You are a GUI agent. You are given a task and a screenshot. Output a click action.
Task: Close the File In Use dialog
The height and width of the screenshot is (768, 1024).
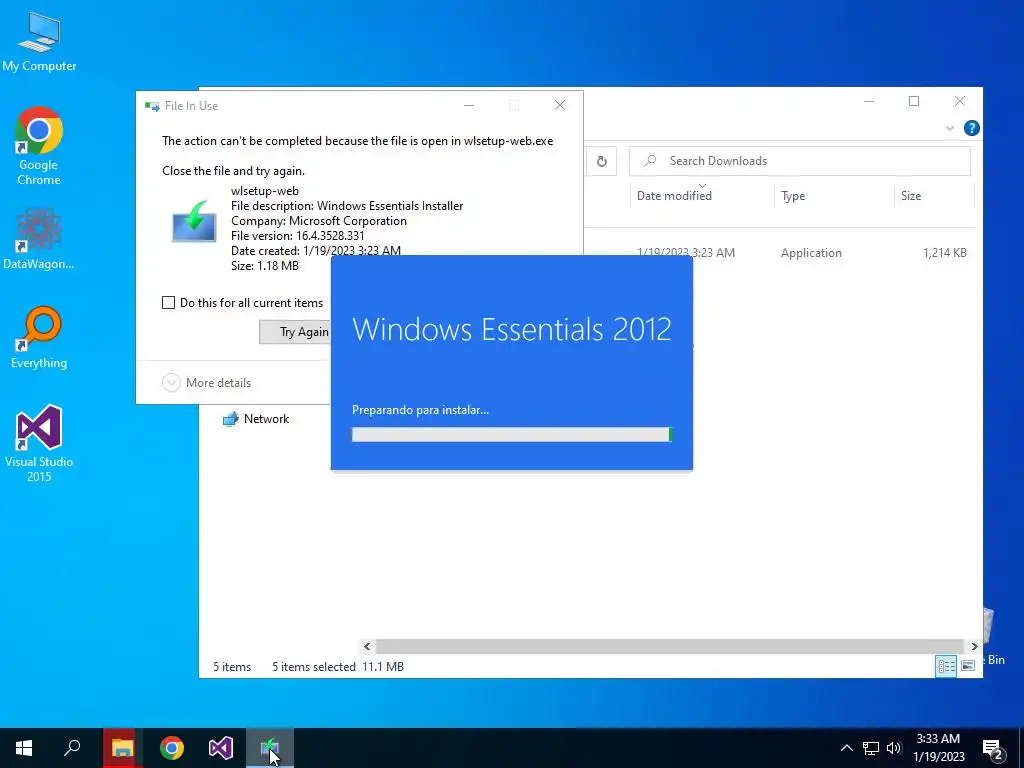pyautogui.click(x=560, y=105)
